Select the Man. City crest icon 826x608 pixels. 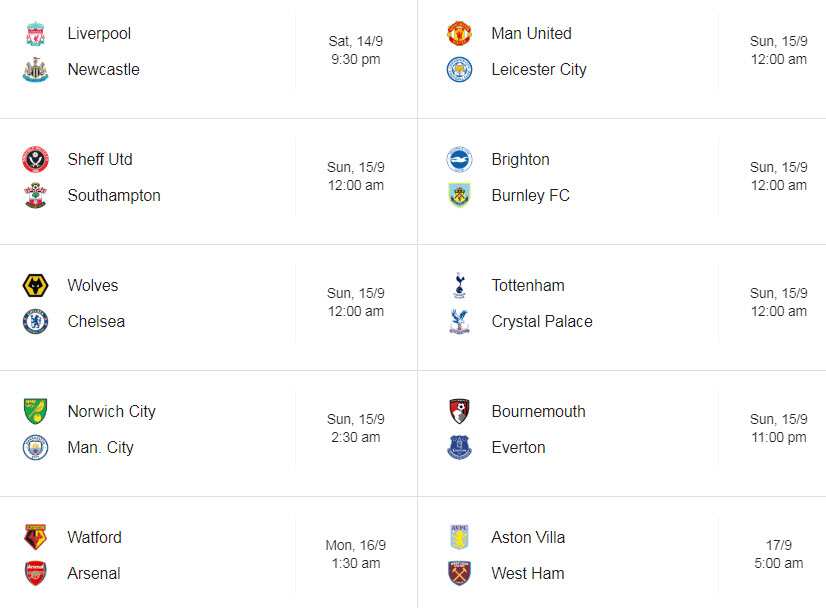(35, 447)
